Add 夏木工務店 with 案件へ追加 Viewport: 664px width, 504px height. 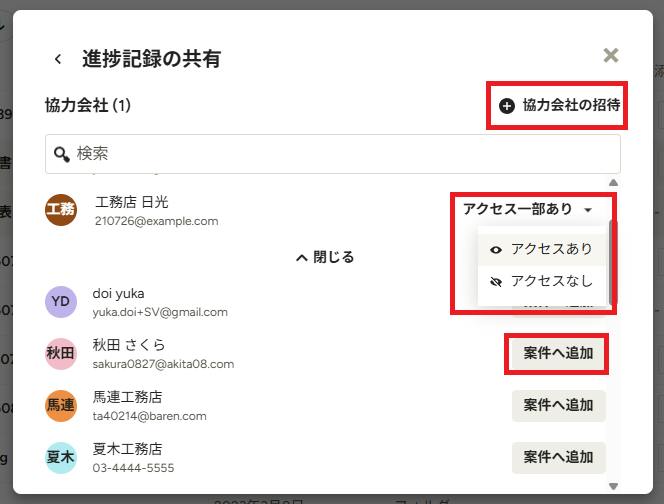(x=558, y=457)
